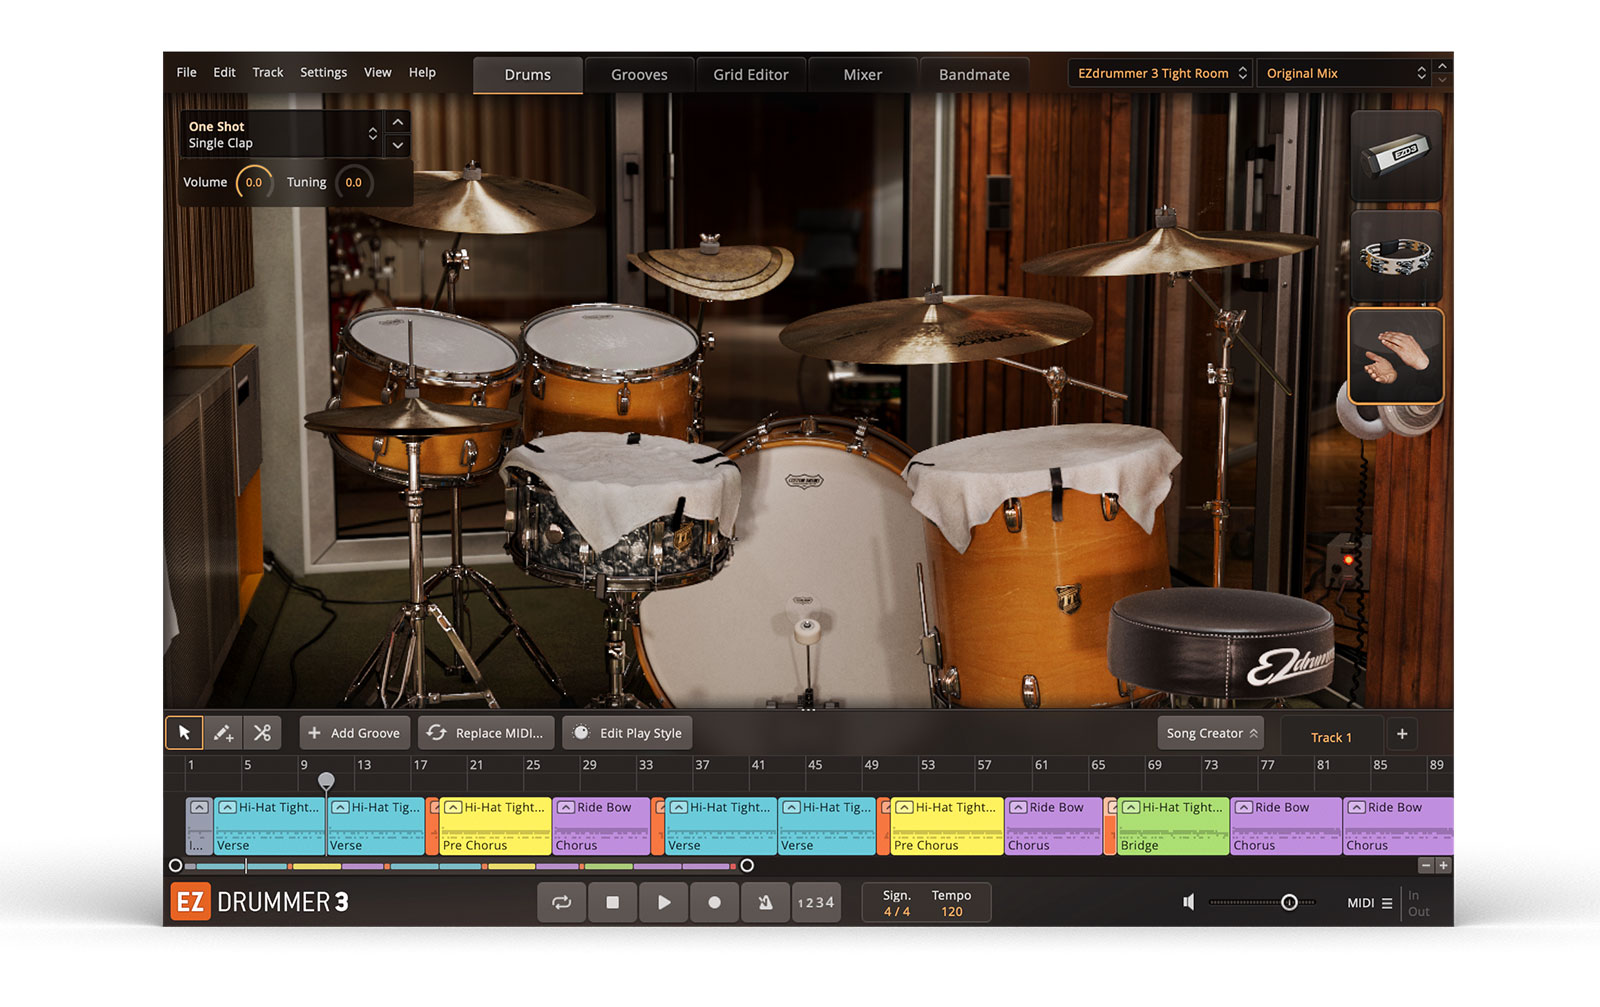This screenshot has width=1600, height=1007.
Task: Expand the first Ride Bow Chorus block
Action: 566,807
